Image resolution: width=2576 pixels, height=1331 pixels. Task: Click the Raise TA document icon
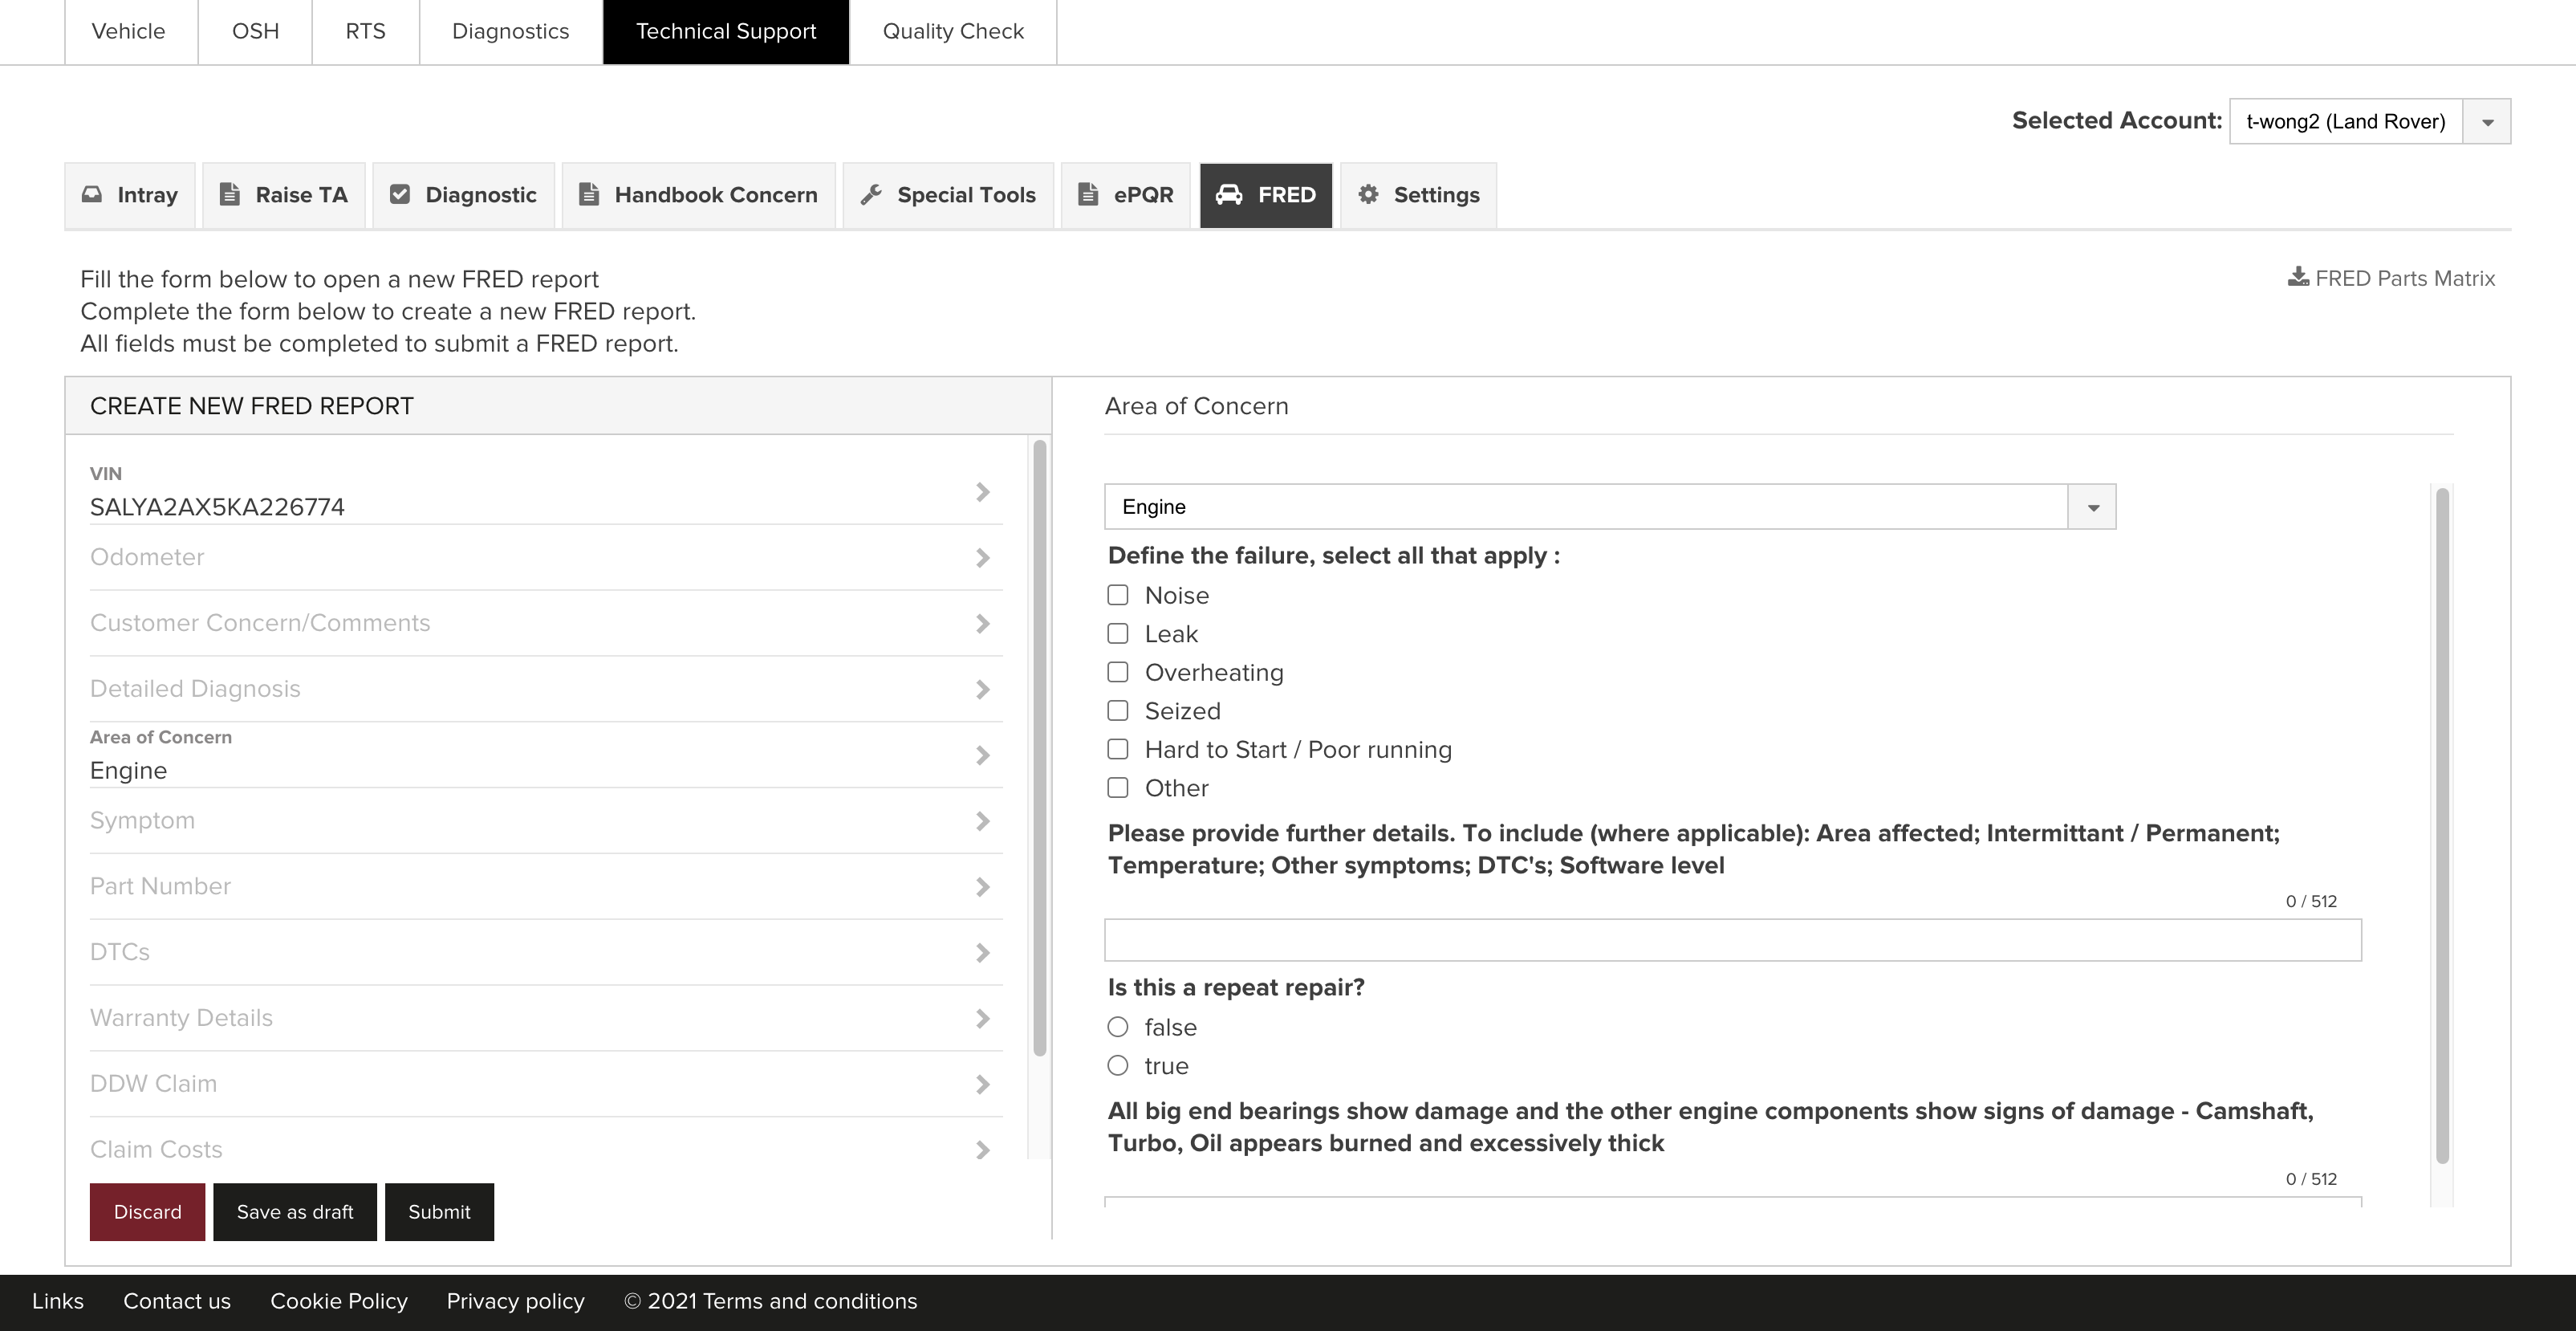point(229,195)
